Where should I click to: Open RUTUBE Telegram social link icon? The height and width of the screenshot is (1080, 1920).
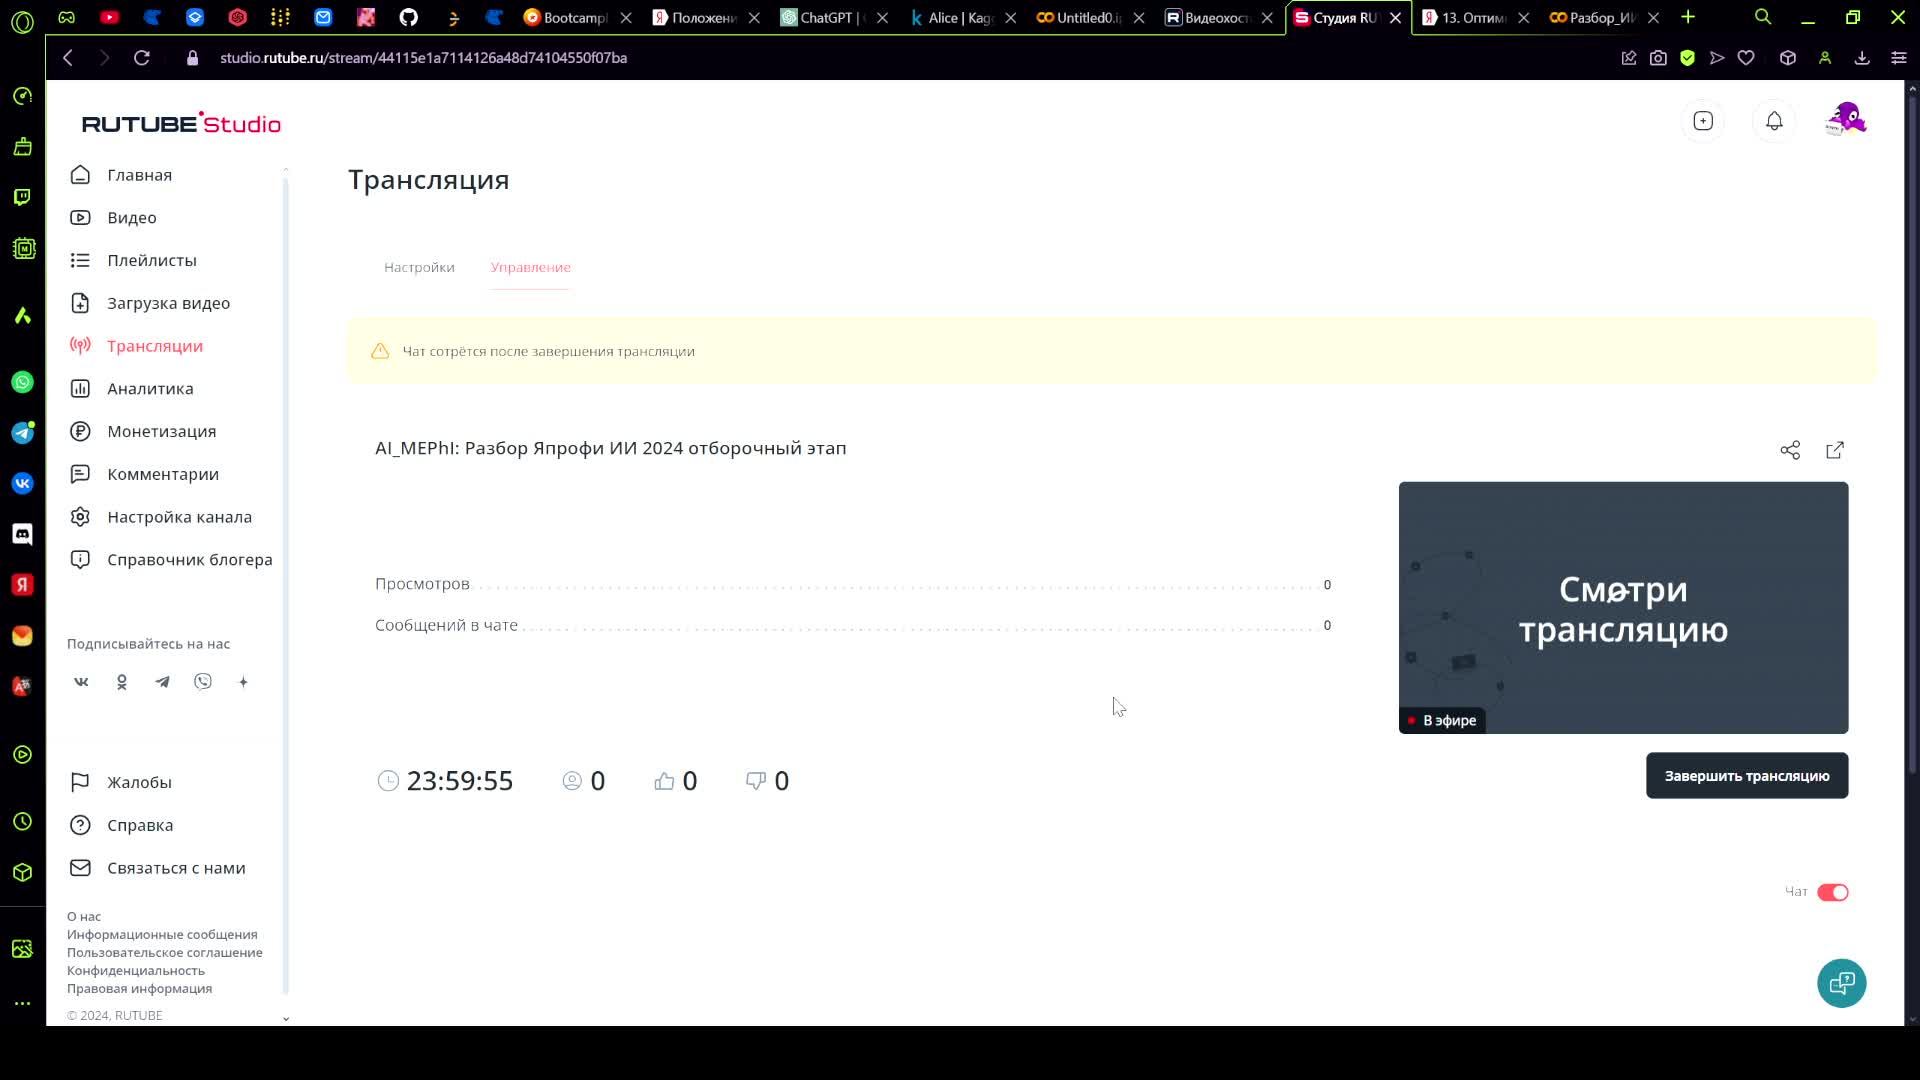pos(162,682)
